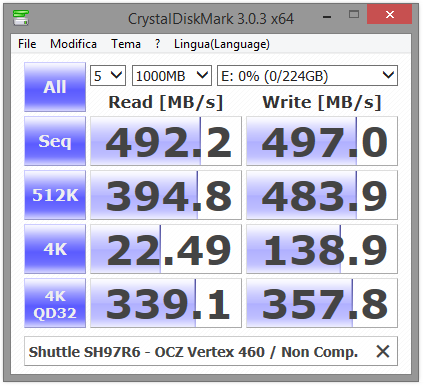Open the ? help menu
The height and width of the screenshot is (389, 425).
pyautogui.click(x=157, y=44)
